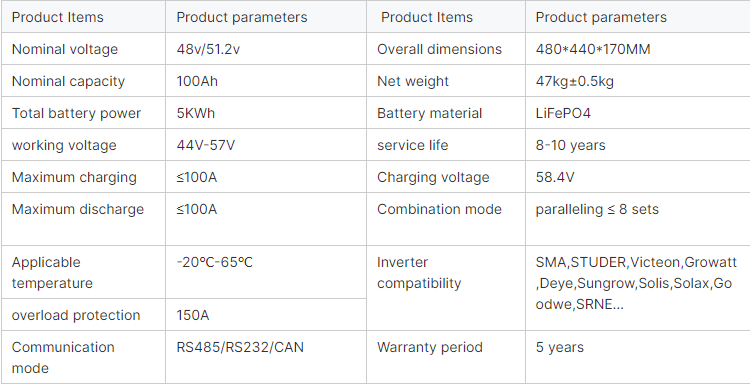Click the working voltage 44V-57V value
This screenshot has height=384, width=750.
click(206, 145)
